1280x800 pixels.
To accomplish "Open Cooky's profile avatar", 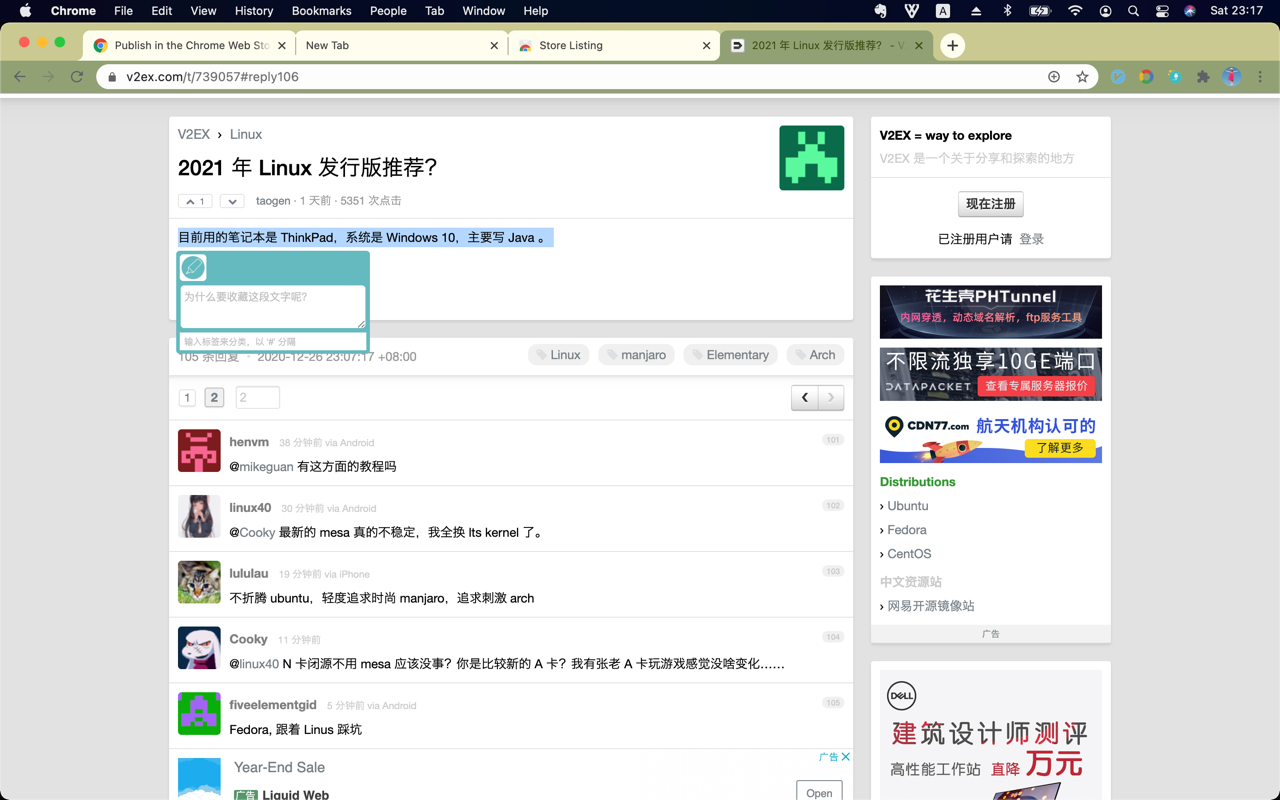I will coord(199,648).
